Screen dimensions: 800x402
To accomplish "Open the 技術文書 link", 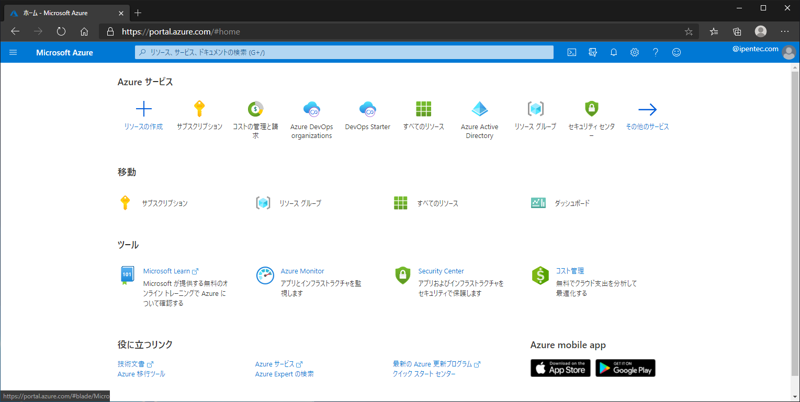I will 135,364.
